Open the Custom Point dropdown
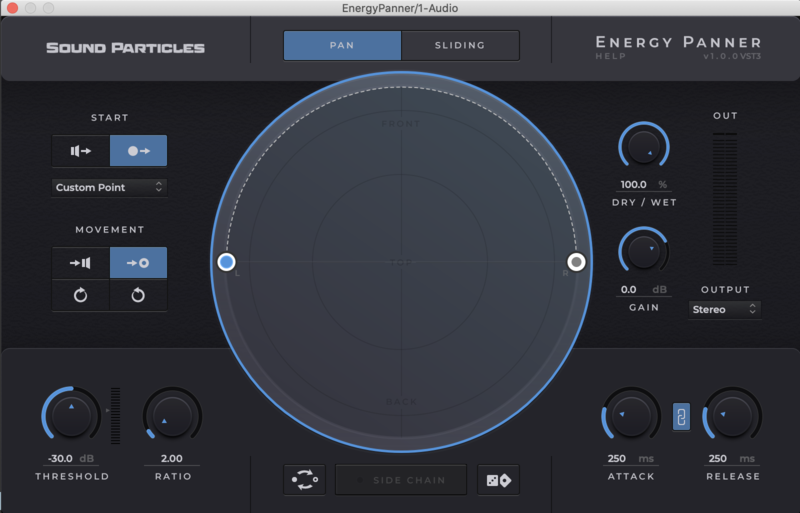This screenshot has width=800, height=513. pos(109,187)
